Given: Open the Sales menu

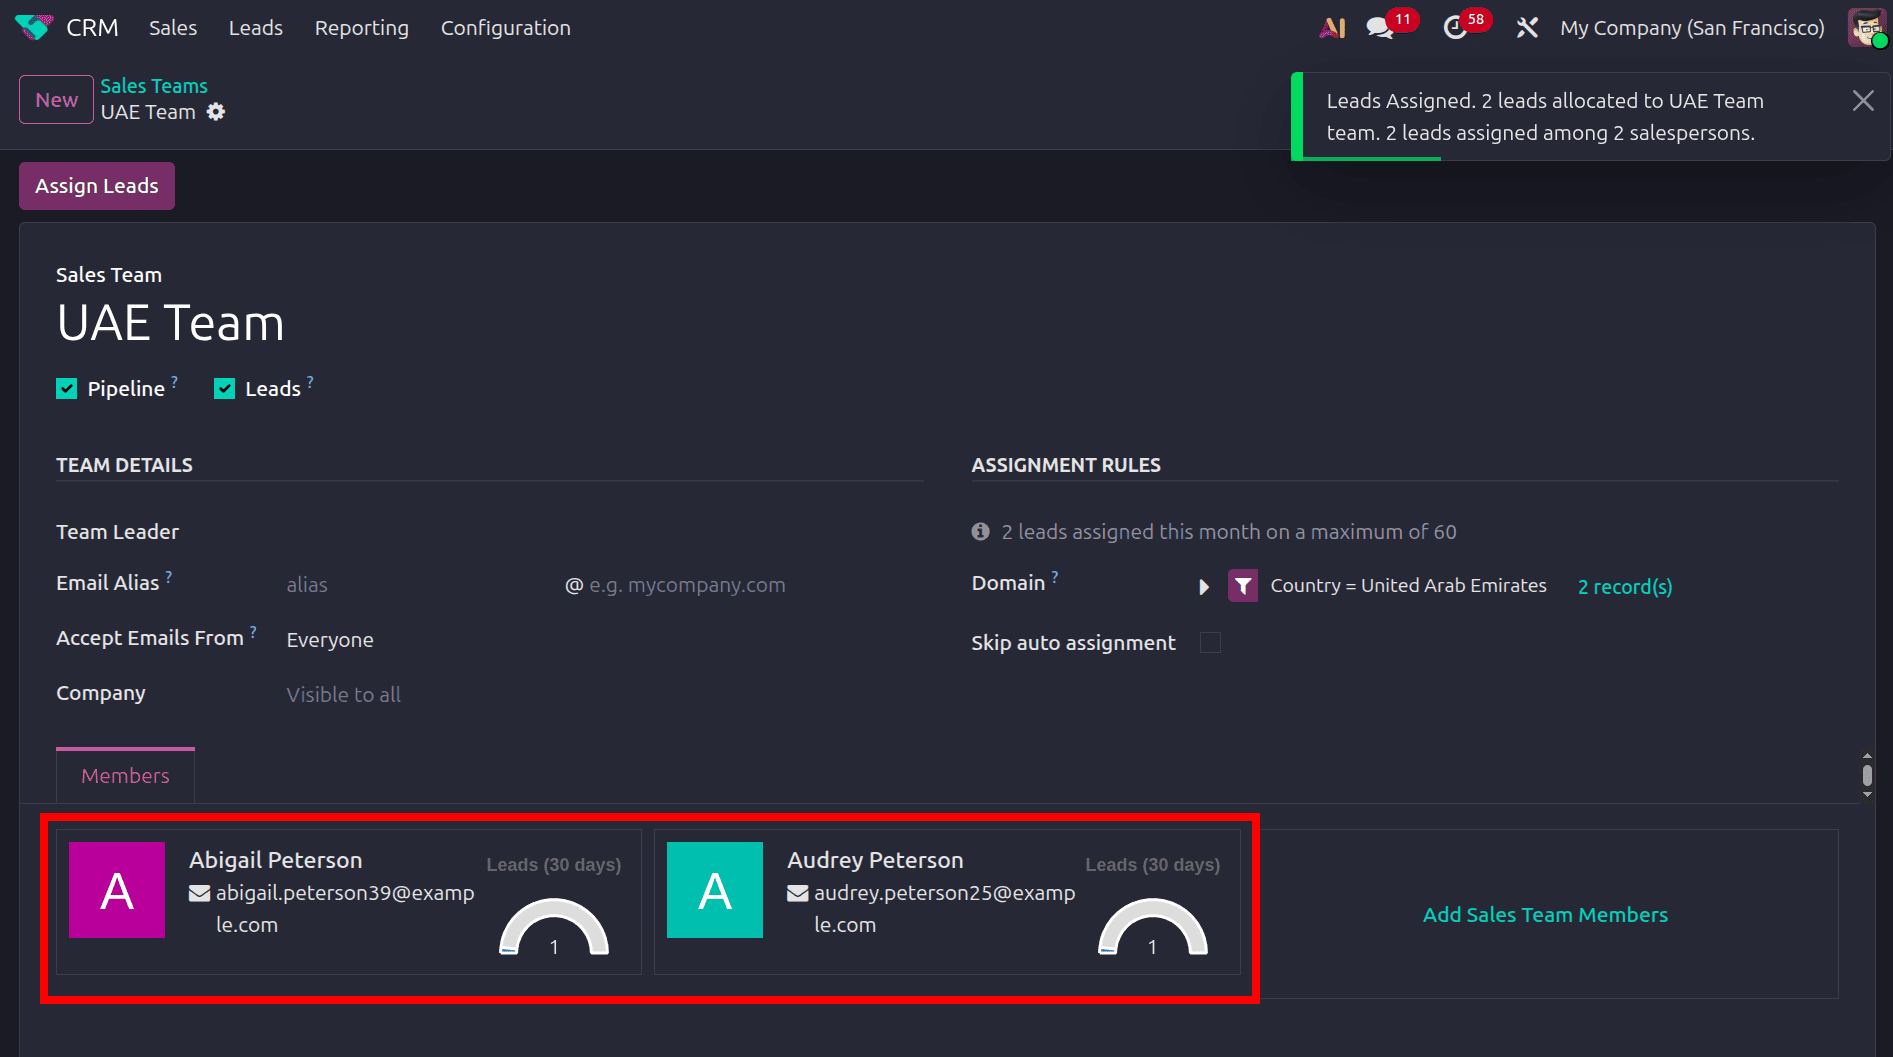Looking at the screenshot, I should coord(173,28).
